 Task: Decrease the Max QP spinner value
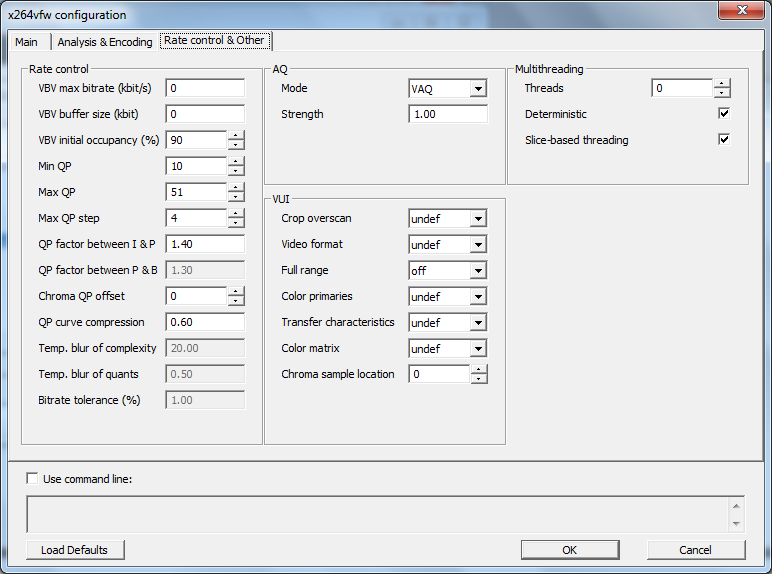[x=236, y=197]
